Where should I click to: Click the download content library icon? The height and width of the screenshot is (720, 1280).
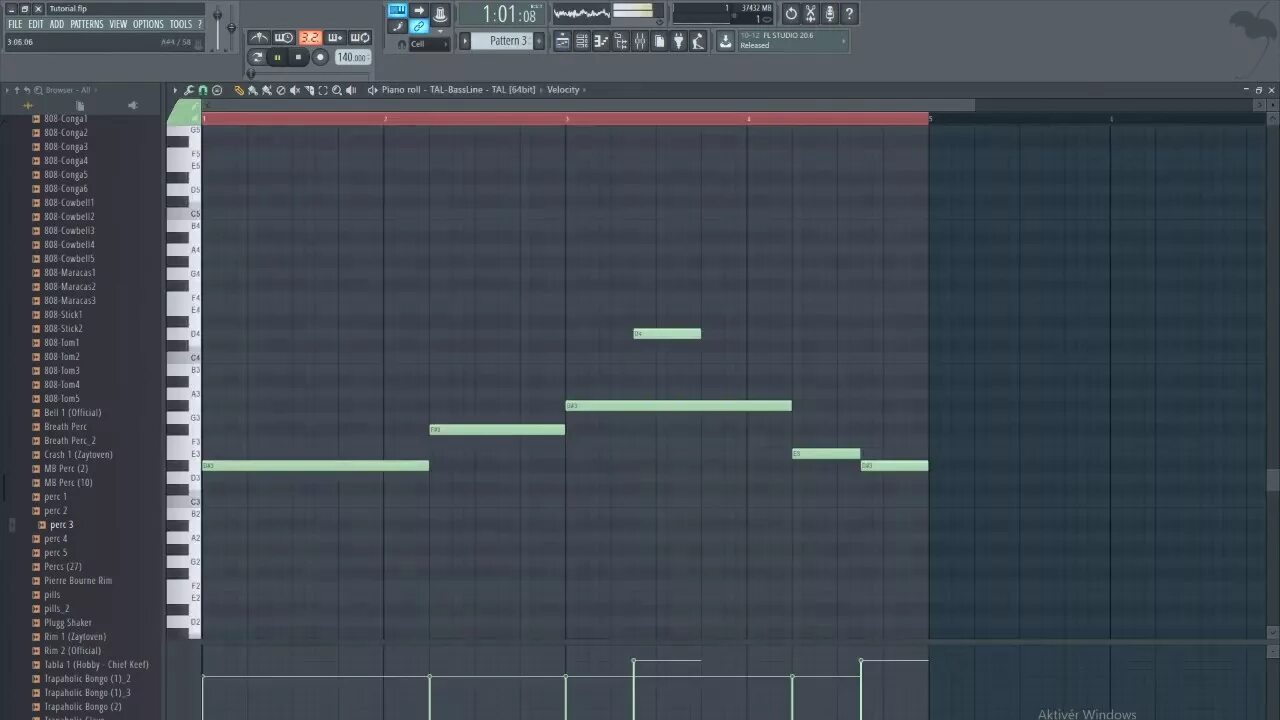[726, 41]
